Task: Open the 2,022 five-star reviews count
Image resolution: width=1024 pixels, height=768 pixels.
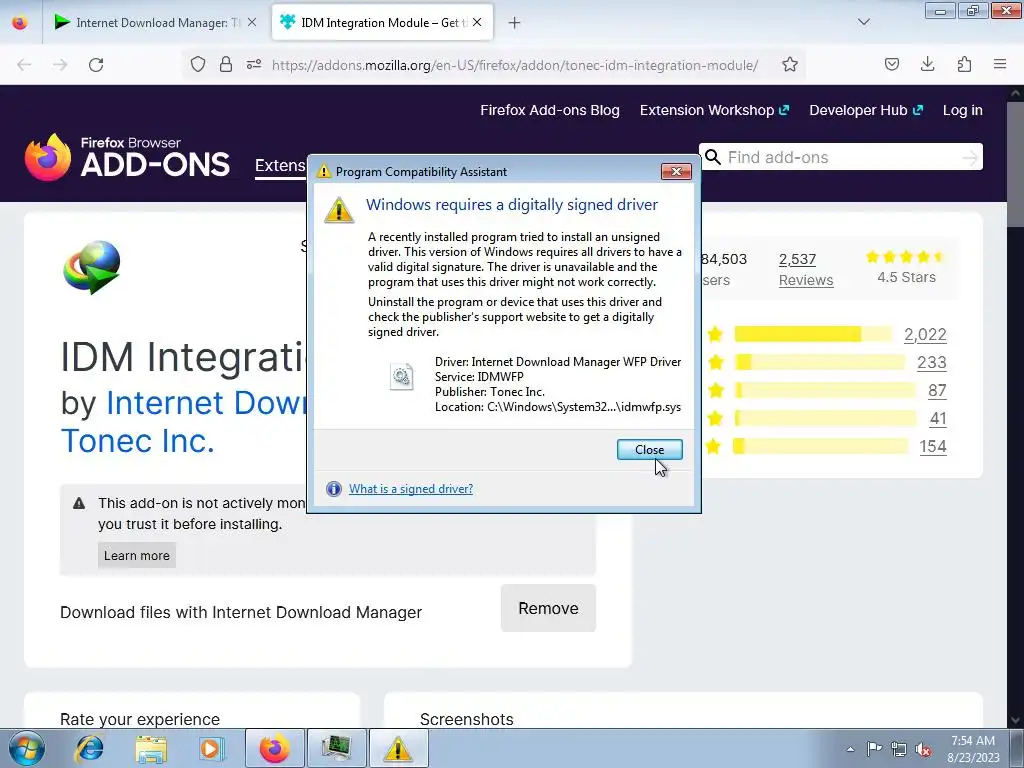Action: tap(925, 334)
